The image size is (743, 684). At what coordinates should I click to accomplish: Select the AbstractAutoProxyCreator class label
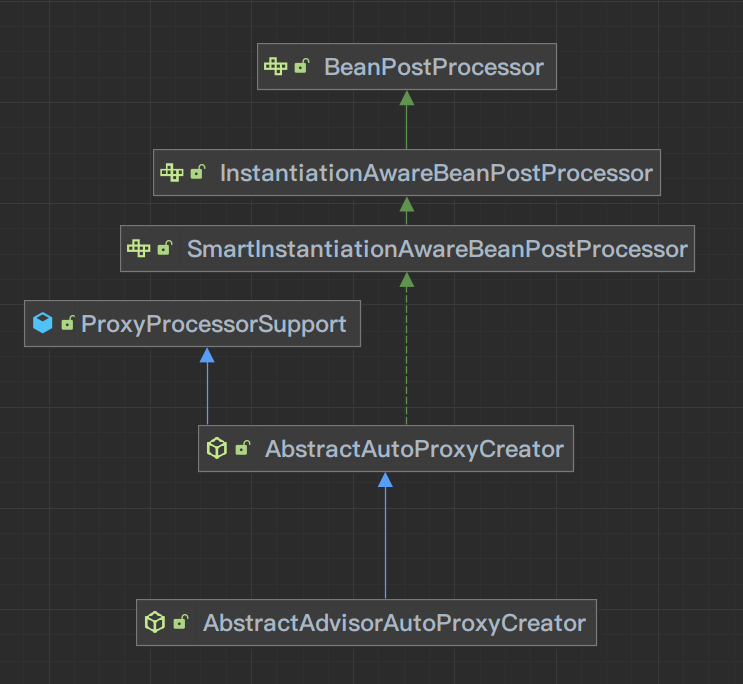click(414, 449)
